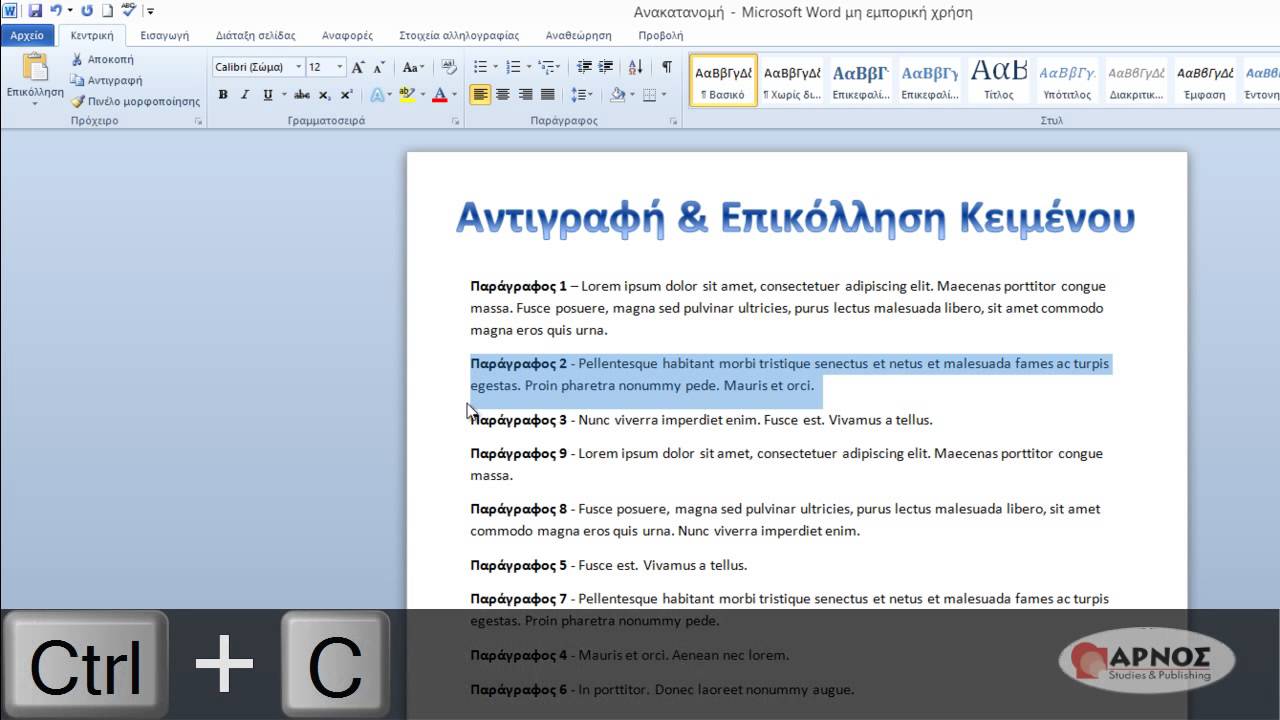Click Αποκοπή (cut) scissors button

[102, 59]
